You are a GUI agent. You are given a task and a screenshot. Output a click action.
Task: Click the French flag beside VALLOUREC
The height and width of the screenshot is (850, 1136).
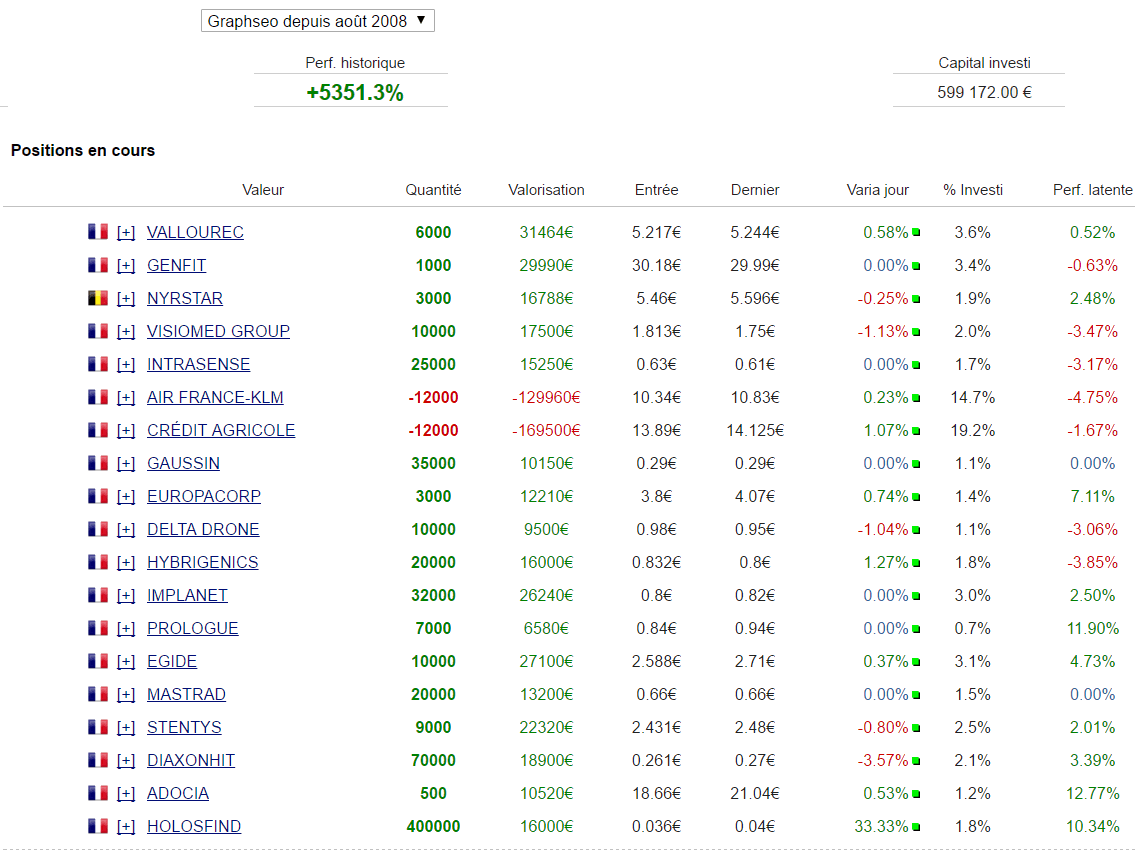[x=98, y=232]
